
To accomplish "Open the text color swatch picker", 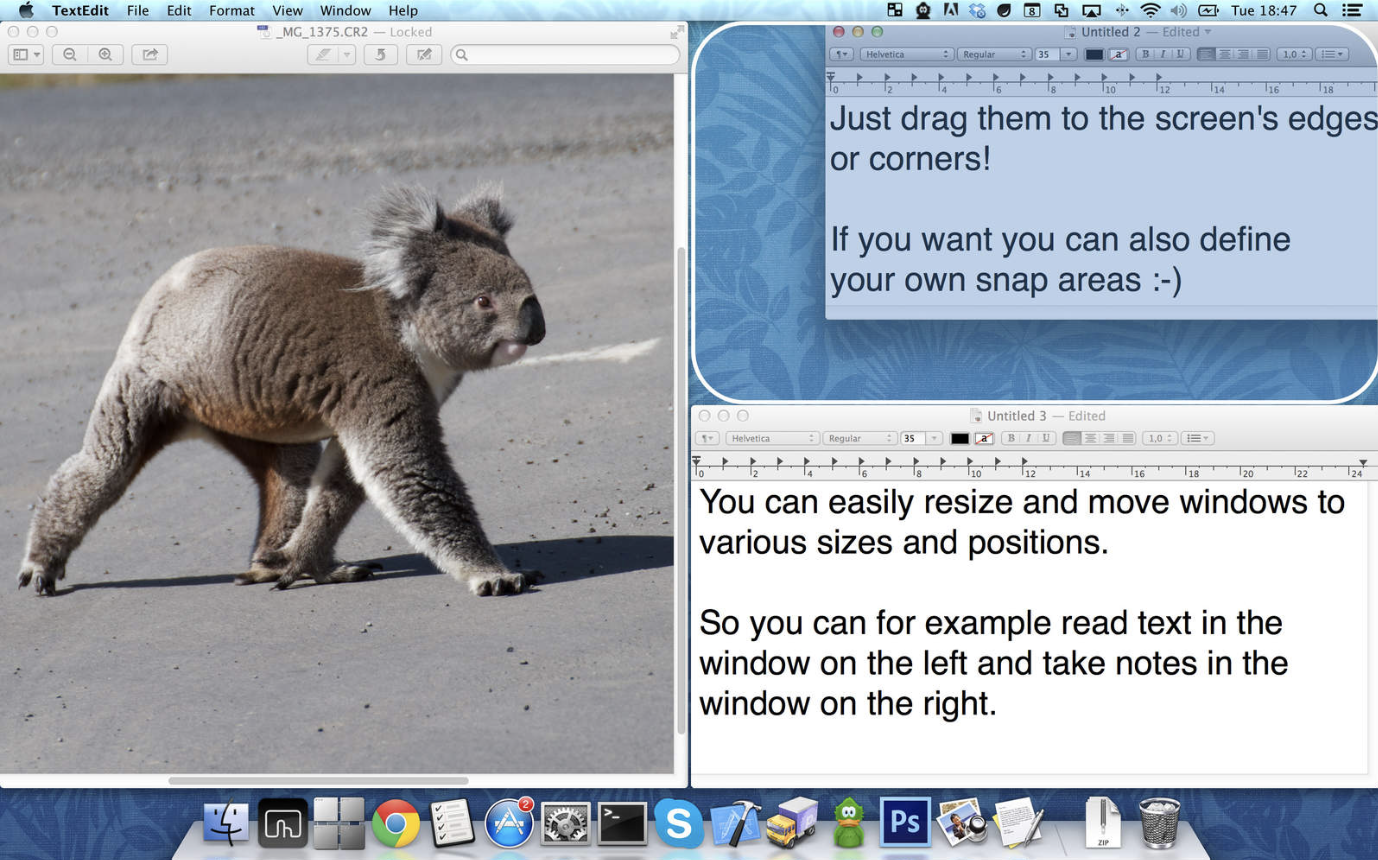I will pos(962,438).
